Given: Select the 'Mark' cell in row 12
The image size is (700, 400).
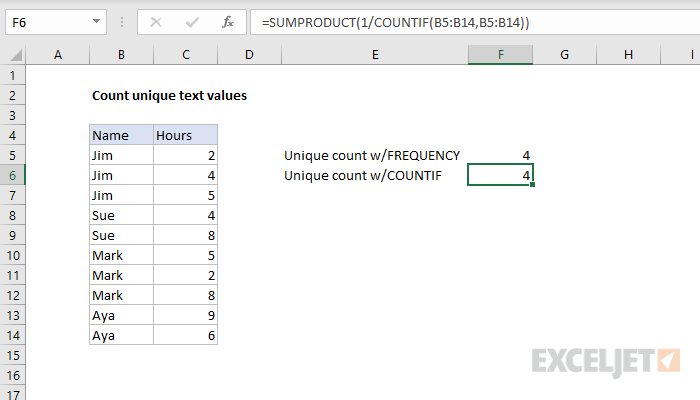Looking at the screenshot, I should 121,295.
